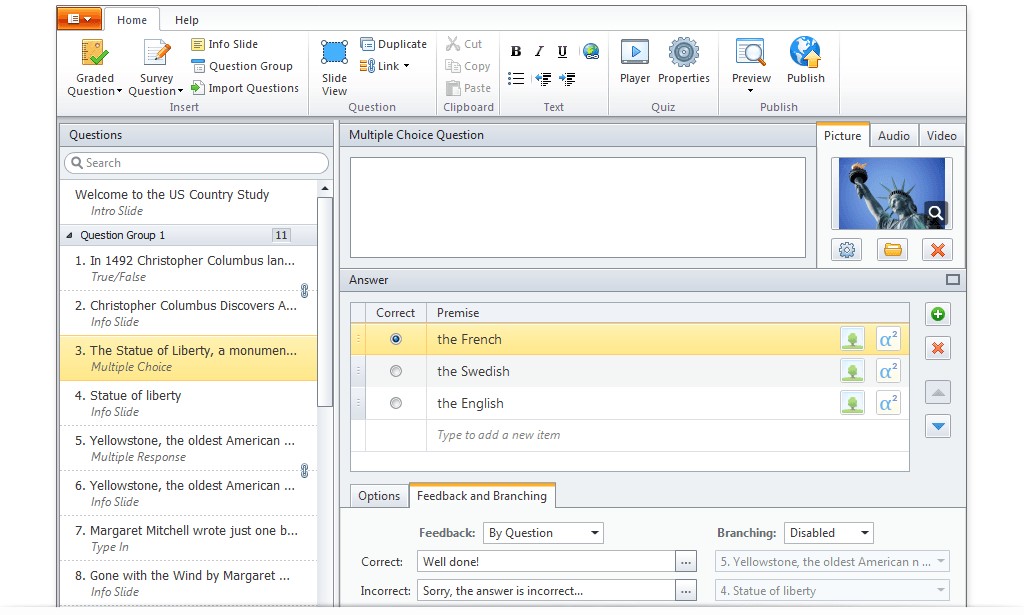Viewport: 1024px width, 615px height.
Task: Open the Options tab
Action: [x=379, y=495]
